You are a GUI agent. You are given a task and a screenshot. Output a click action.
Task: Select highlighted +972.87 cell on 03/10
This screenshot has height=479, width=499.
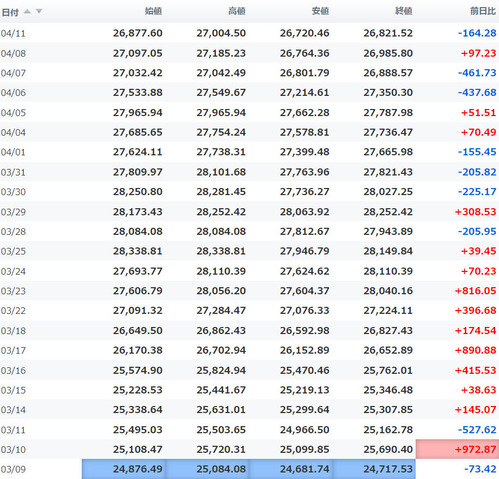[x=457, y=449]
